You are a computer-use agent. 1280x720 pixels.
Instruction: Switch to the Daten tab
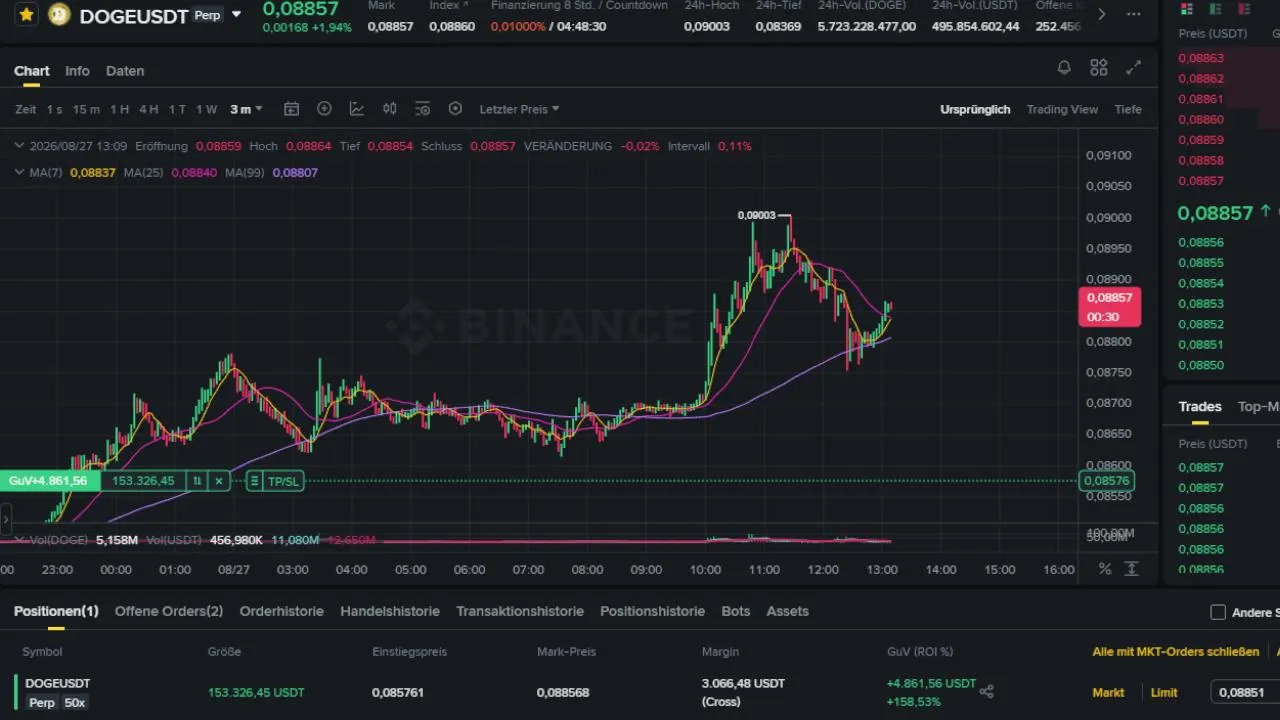pos(125,71)
